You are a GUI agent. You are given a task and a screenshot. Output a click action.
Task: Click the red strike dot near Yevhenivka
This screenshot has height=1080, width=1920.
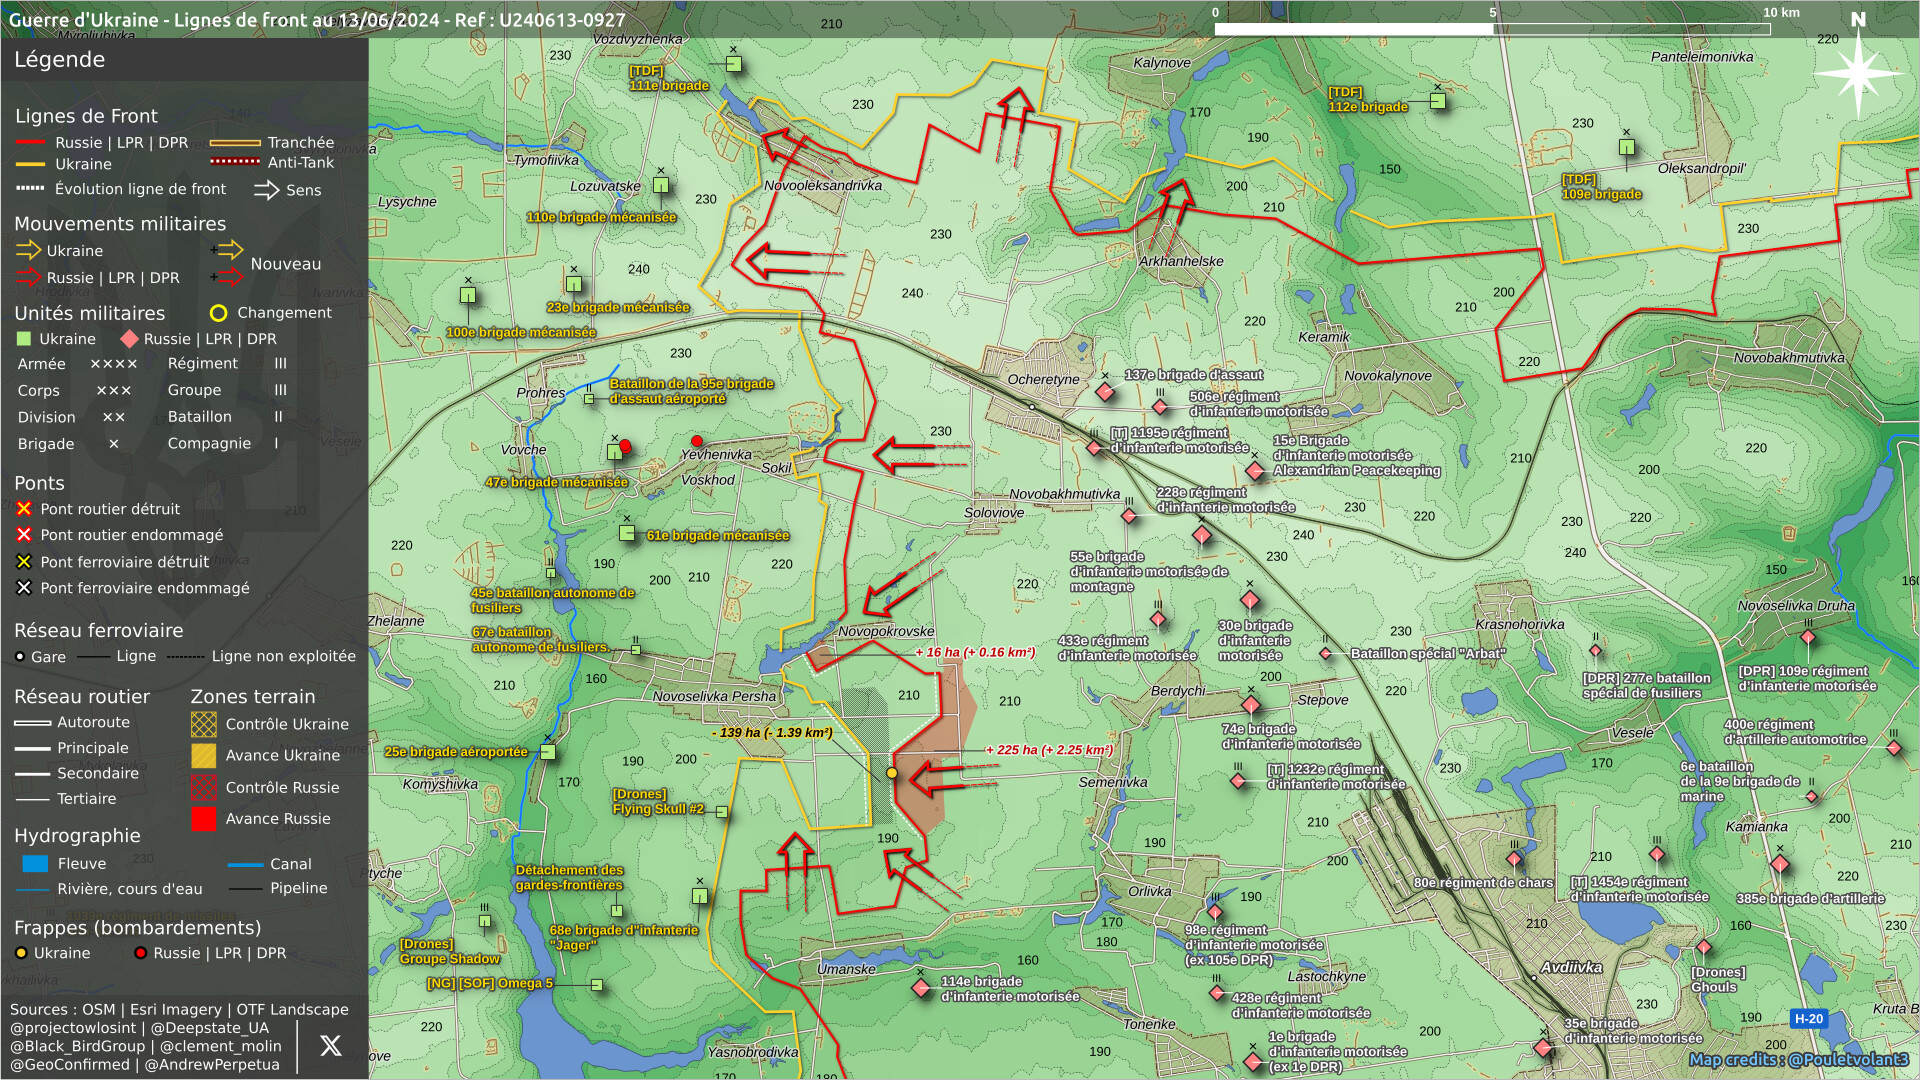tap(697, 441)
